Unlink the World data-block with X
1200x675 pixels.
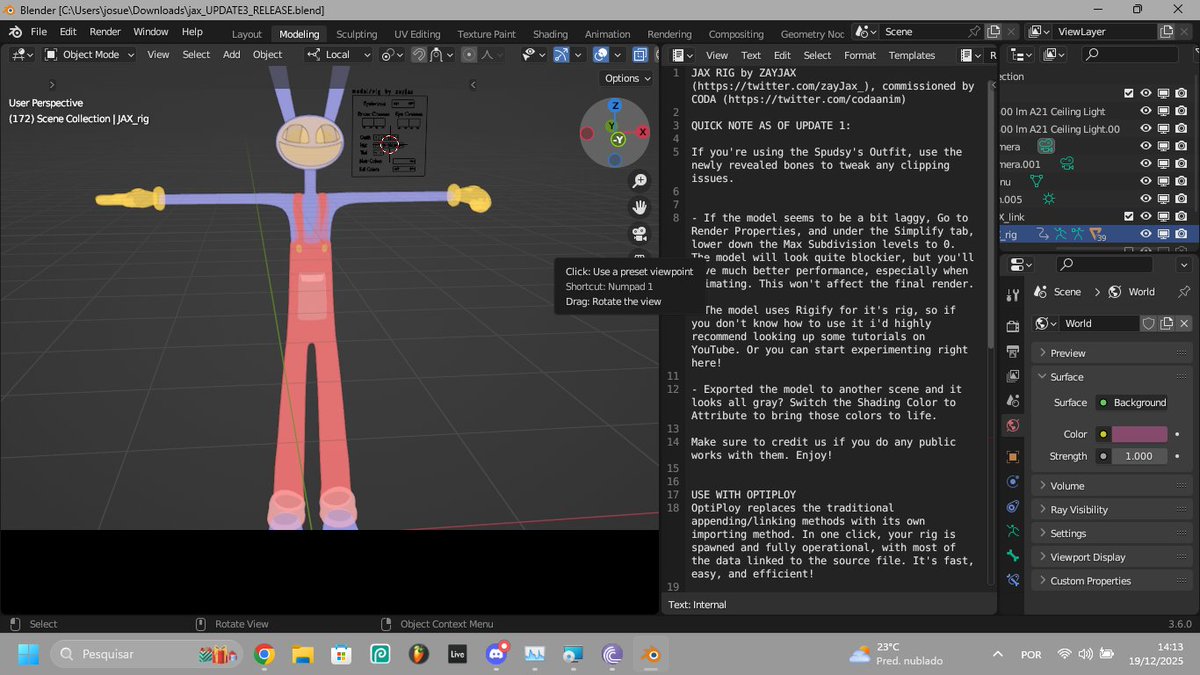pos(1185,323)
